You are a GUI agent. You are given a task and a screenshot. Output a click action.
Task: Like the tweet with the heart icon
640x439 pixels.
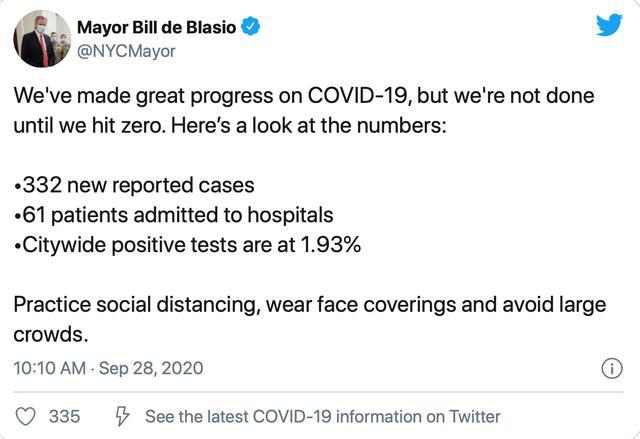point(27,416)
